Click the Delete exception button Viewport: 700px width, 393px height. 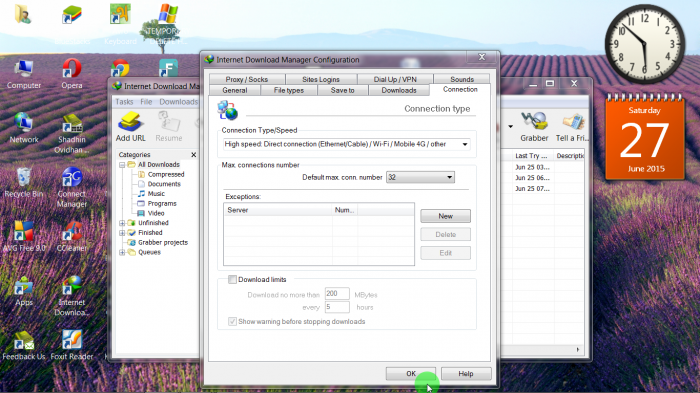[x=445, y=234]
